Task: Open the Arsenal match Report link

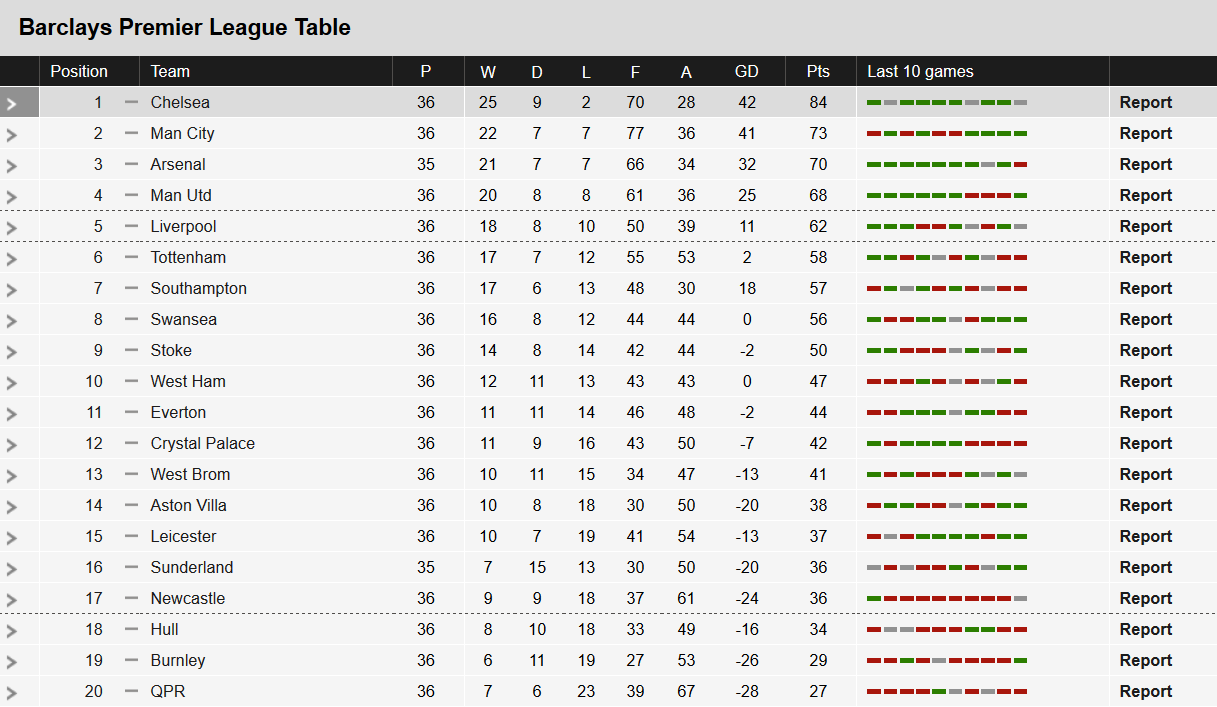Action: (1146, 164)
